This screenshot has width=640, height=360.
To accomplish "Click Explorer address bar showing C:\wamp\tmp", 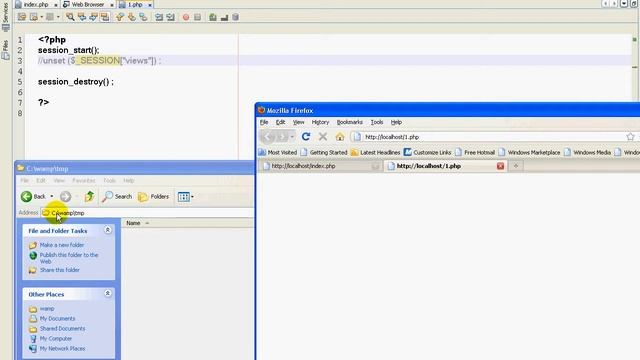I will click(x=147, y=213).
